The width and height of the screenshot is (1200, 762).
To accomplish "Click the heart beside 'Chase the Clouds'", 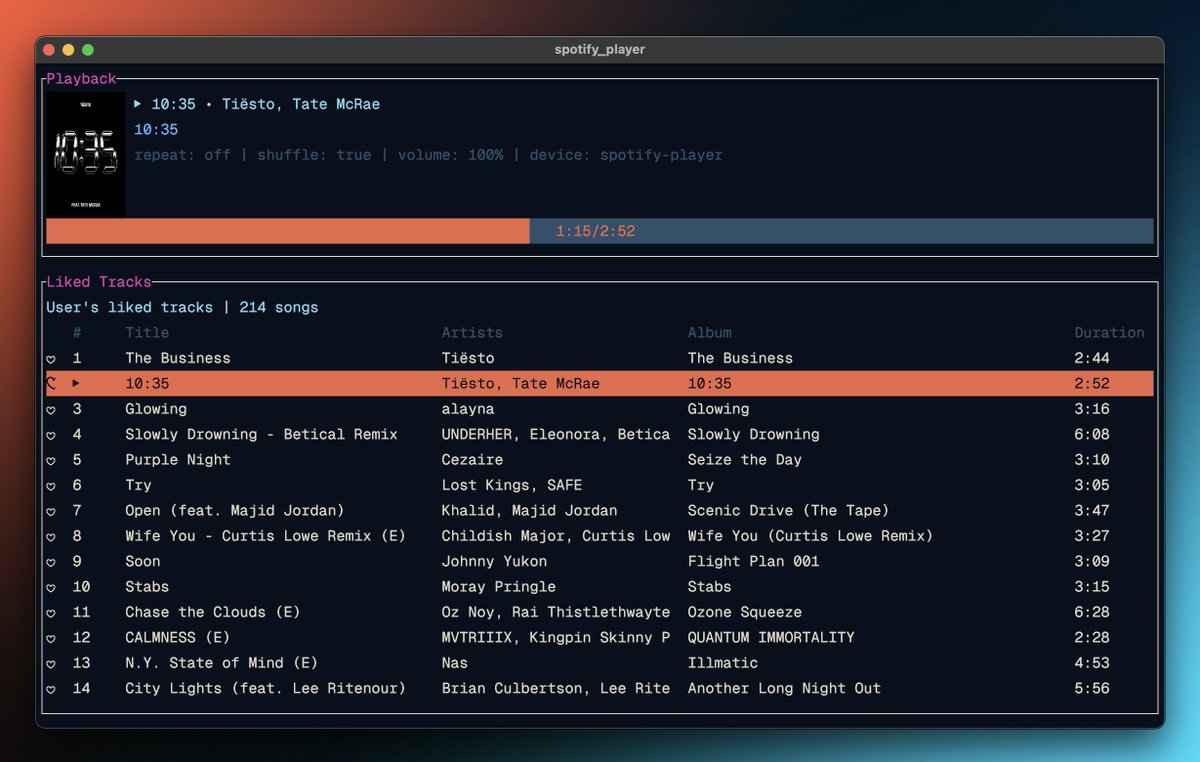I will pyautogui.click(x=51, y=611).
